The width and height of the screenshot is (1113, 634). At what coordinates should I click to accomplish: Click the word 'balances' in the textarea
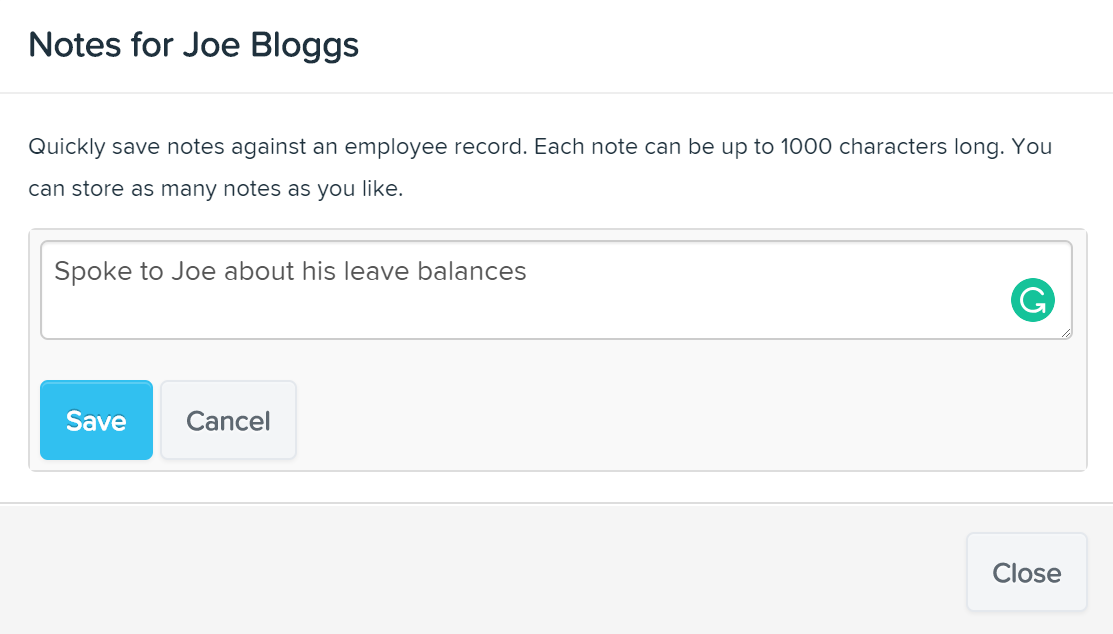(478, 271)
